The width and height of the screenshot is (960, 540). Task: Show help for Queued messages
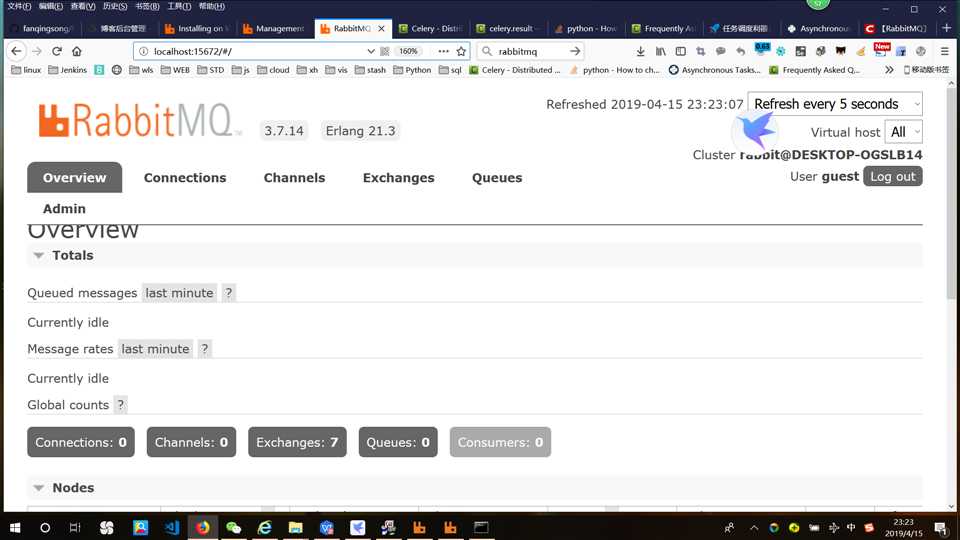(228, 293)
